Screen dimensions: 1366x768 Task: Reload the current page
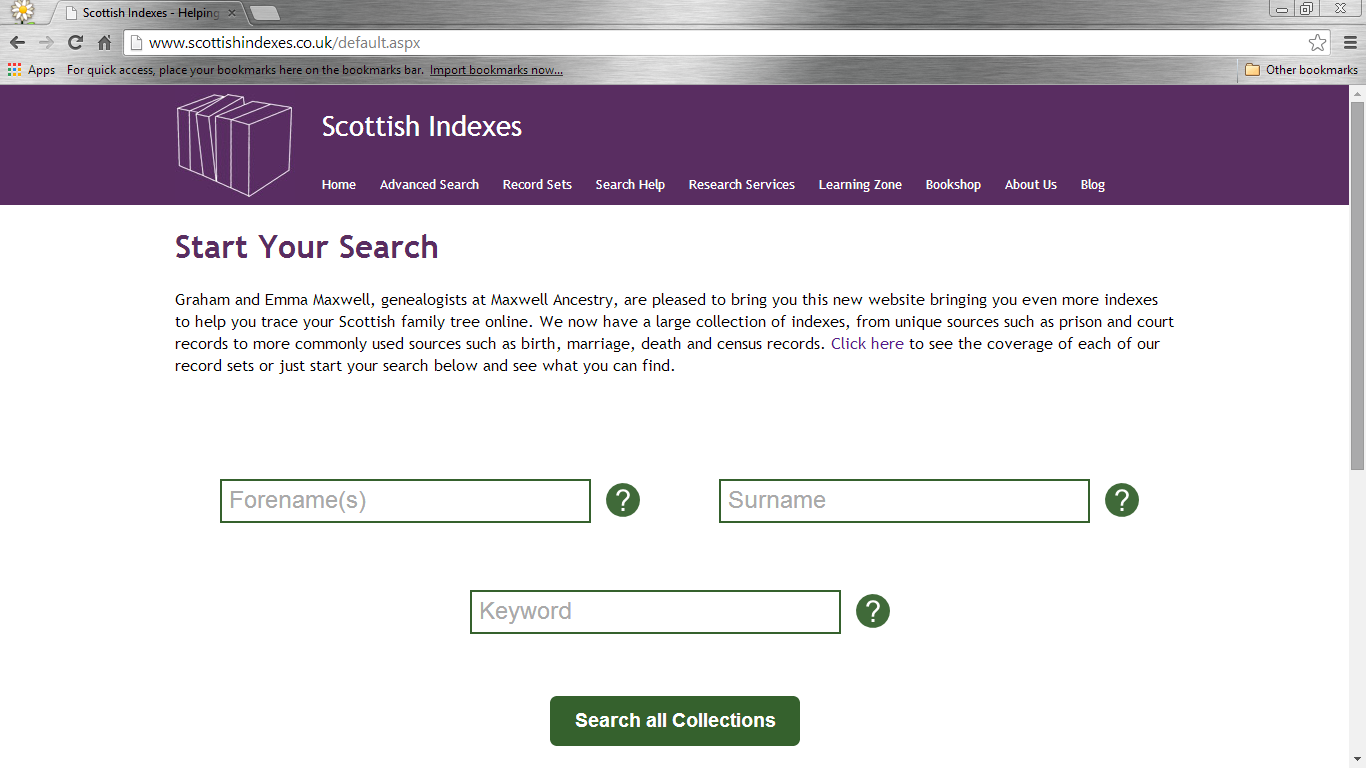[75, 43]
